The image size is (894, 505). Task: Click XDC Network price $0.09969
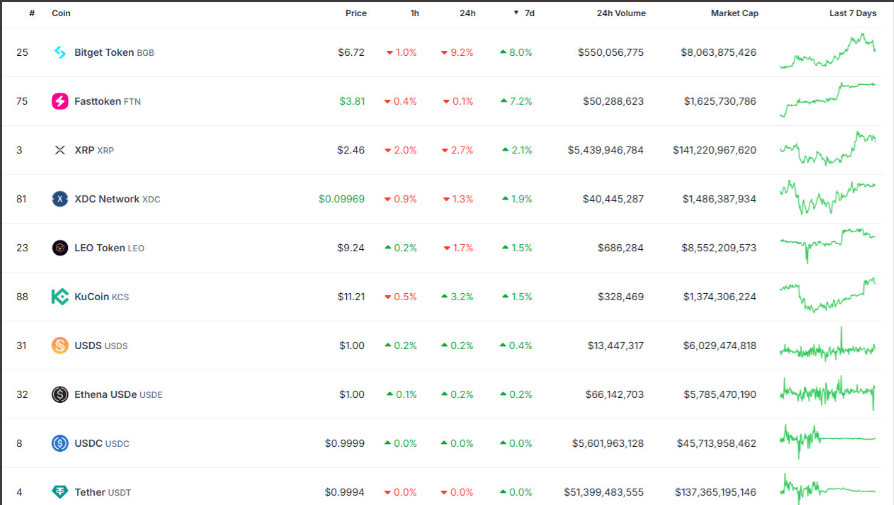click(342, 199)
